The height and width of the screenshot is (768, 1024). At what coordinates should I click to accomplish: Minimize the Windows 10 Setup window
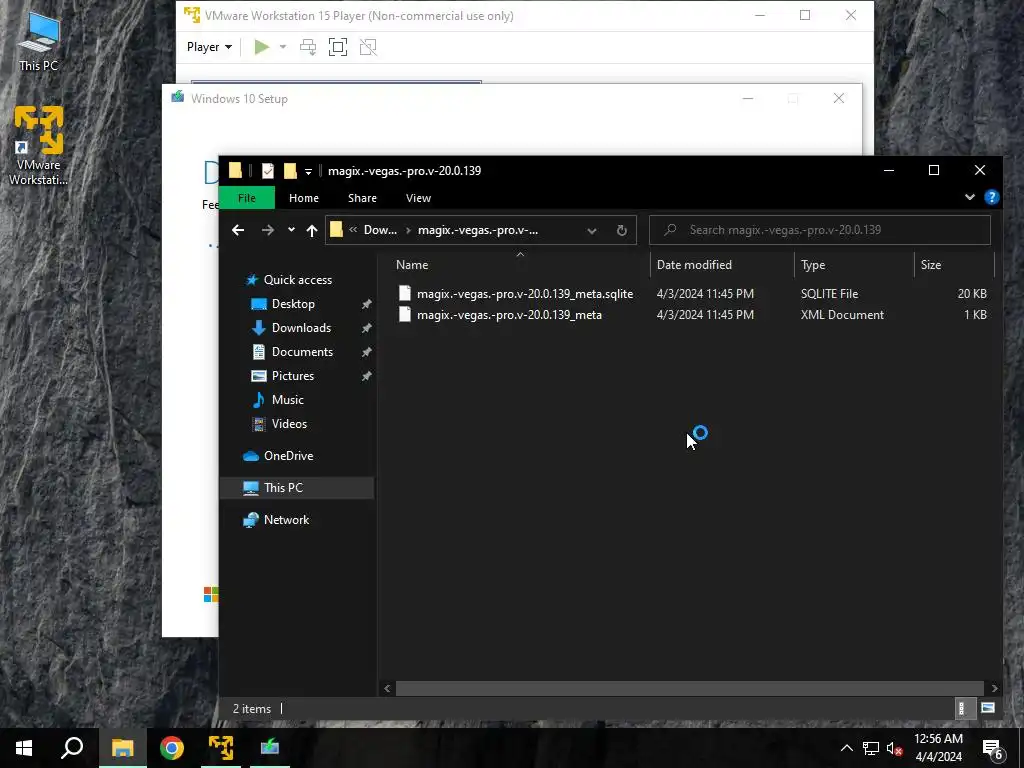click(x=748, y=99)
